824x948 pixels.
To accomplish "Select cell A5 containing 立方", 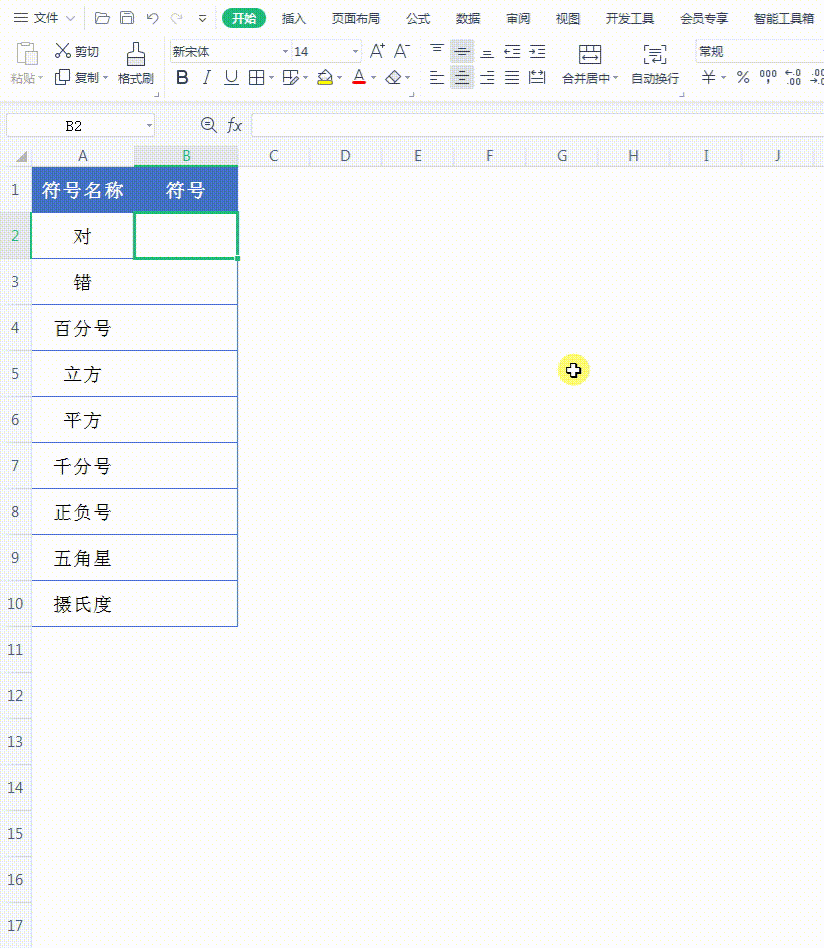I will point(83,373).
